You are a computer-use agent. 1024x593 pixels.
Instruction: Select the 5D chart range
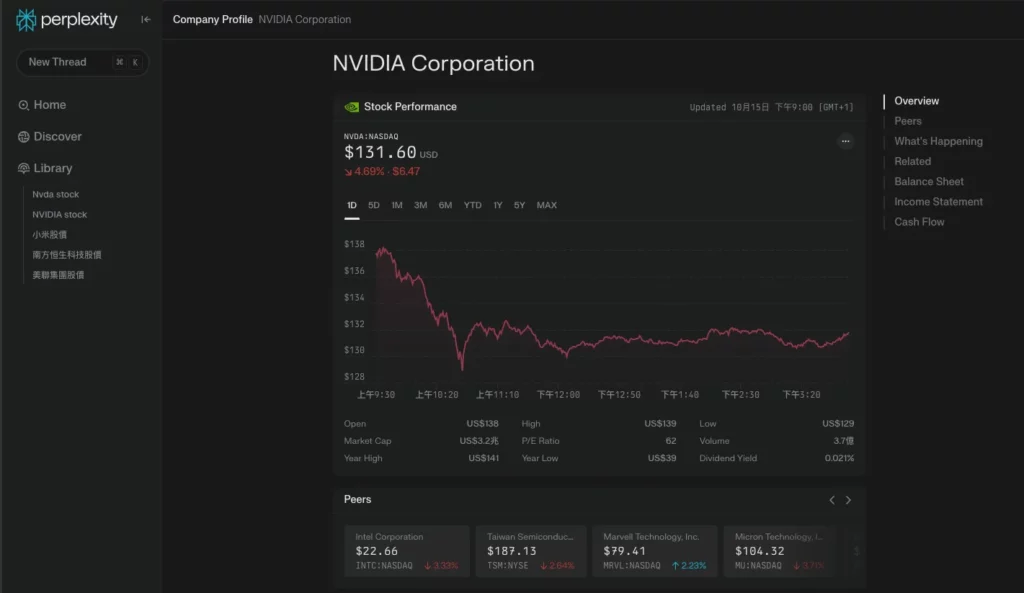374,205
